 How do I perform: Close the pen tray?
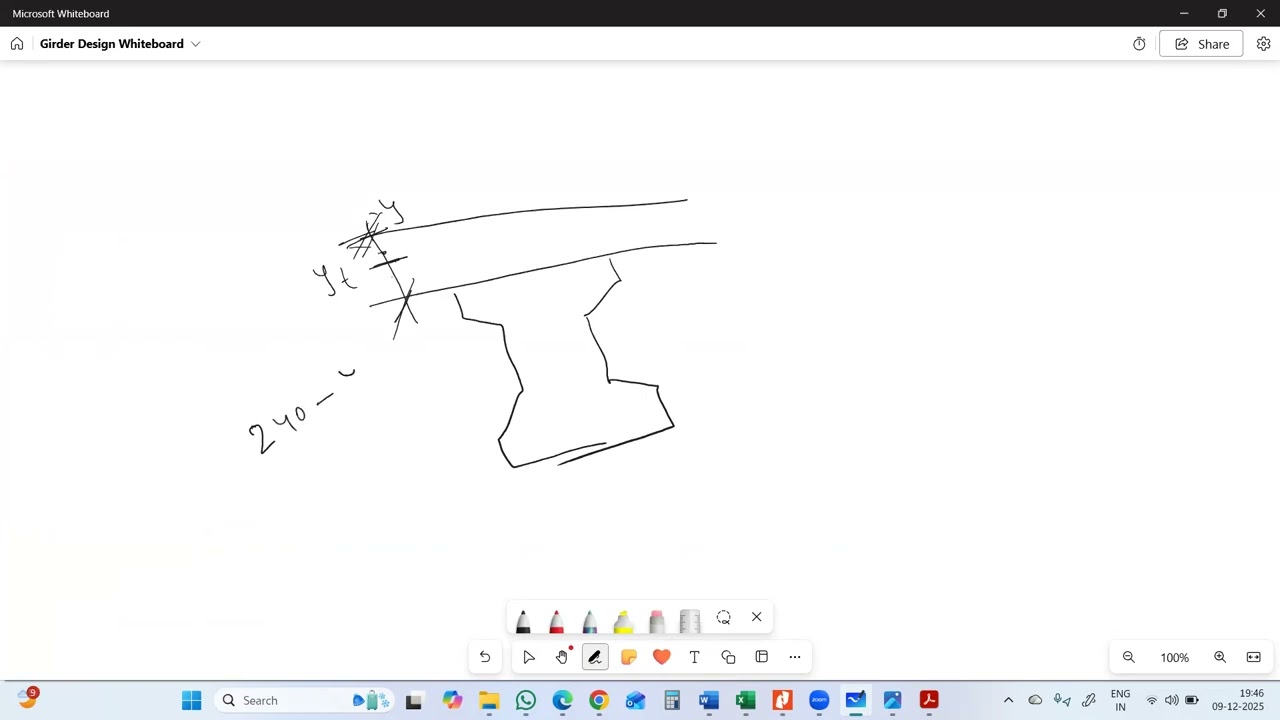(756, 617)
